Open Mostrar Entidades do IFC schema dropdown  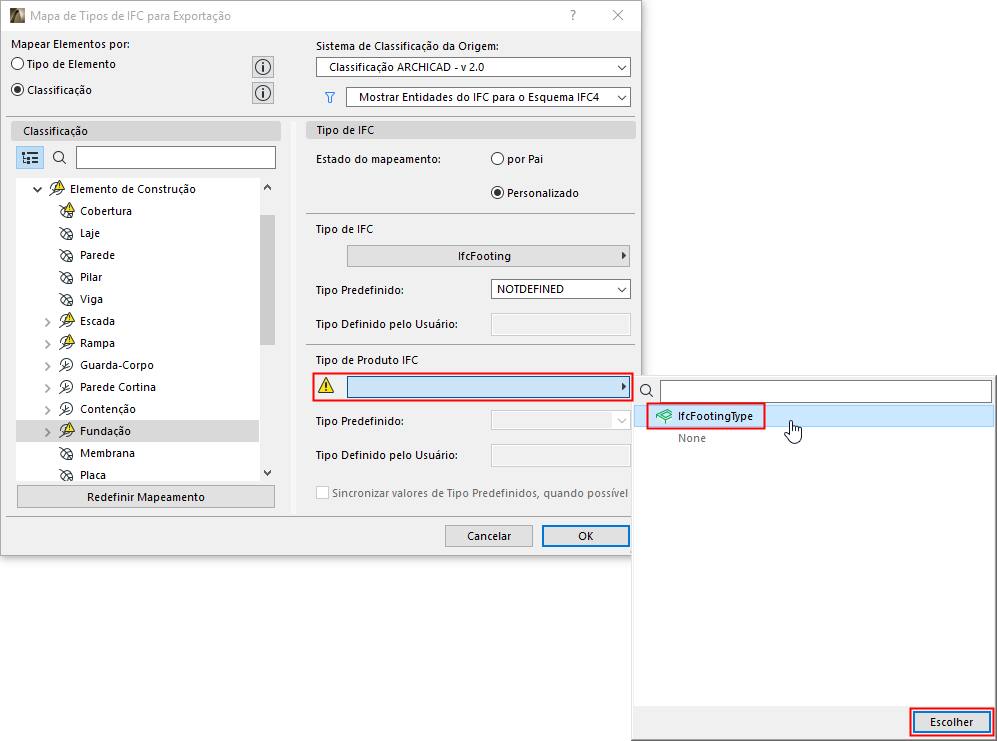488,97
